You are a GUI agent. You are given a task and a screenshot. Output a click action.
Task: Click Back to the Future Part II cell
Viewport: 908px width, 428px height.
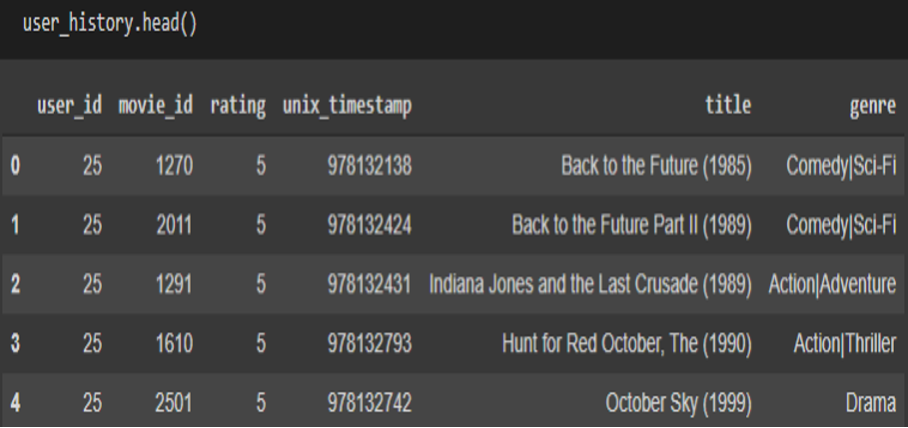(632, 225)
